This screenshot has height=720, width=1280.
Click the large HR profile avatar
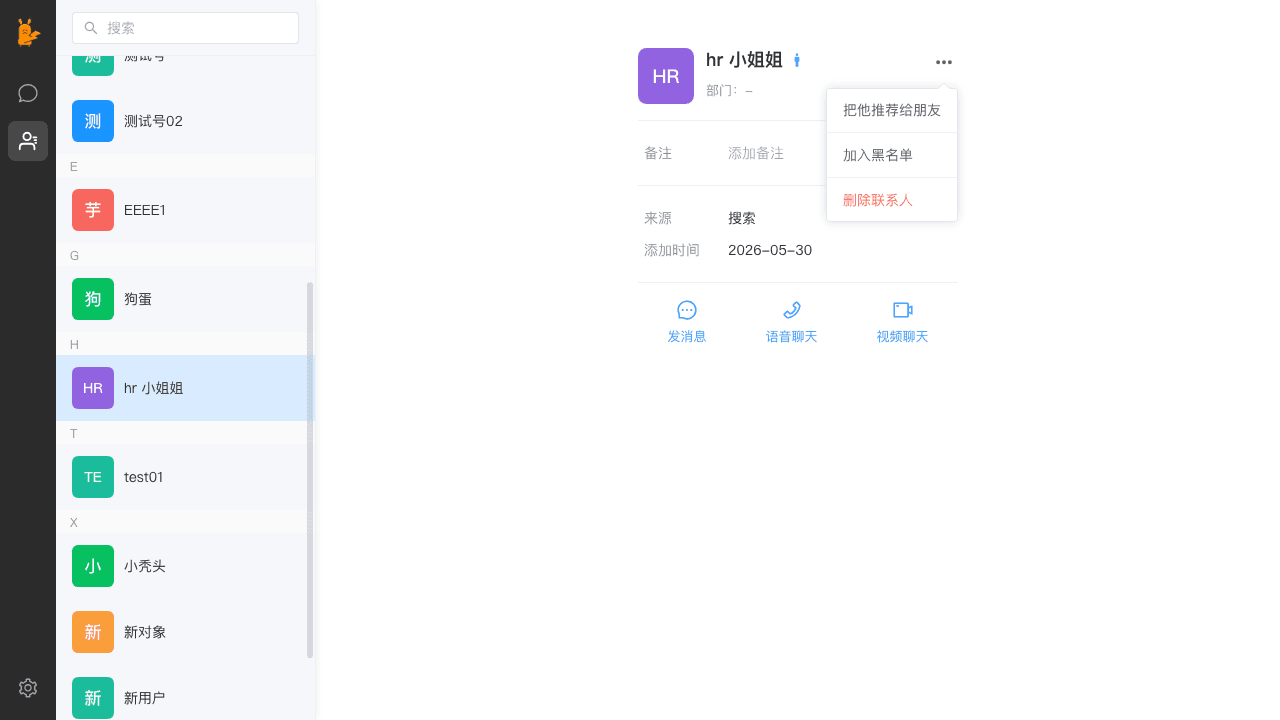coord(666,76)
